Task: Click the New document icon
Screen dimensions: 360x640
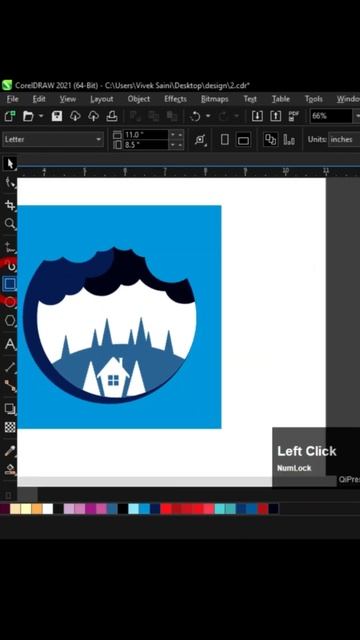Action: click(10, 116)
